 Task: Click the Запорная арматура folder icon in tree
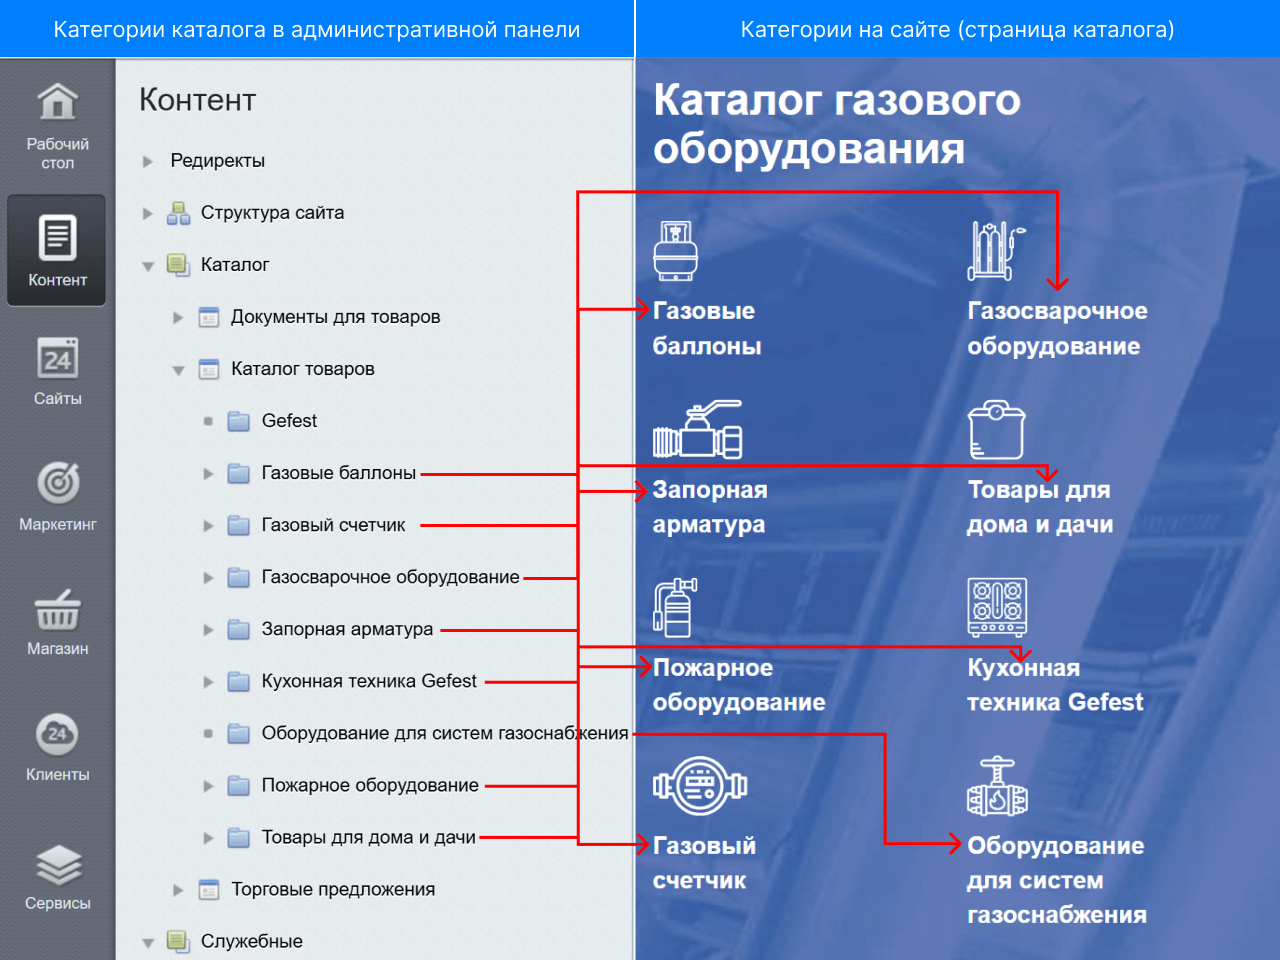pos(238,629)
